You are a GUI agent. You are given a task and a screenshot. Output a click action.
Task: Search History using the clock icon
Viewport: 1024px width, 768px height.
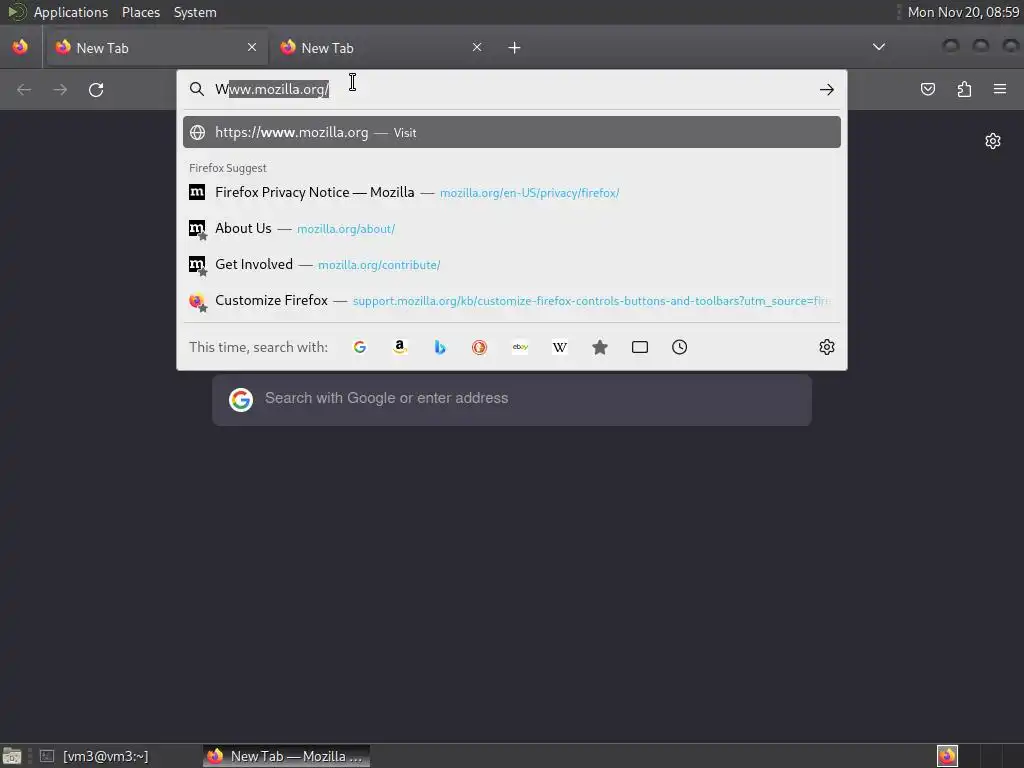click(679, 347)
